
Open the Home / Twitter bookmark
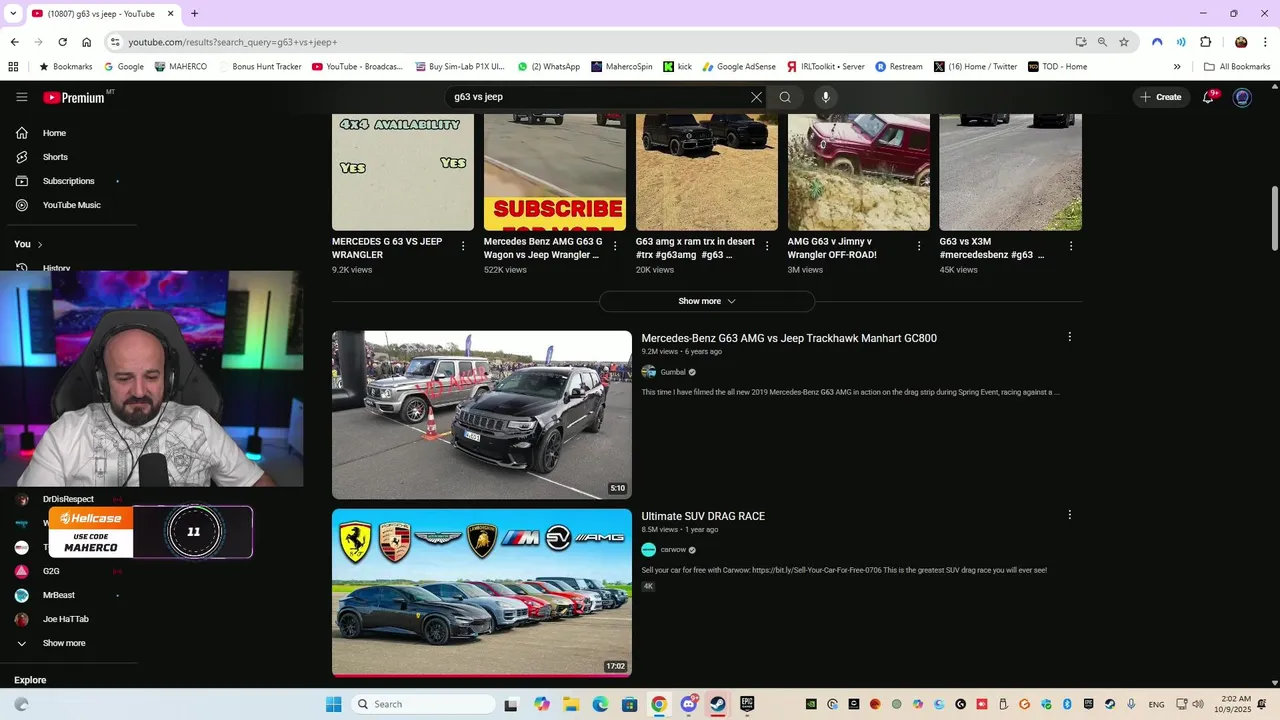point(976,67)
